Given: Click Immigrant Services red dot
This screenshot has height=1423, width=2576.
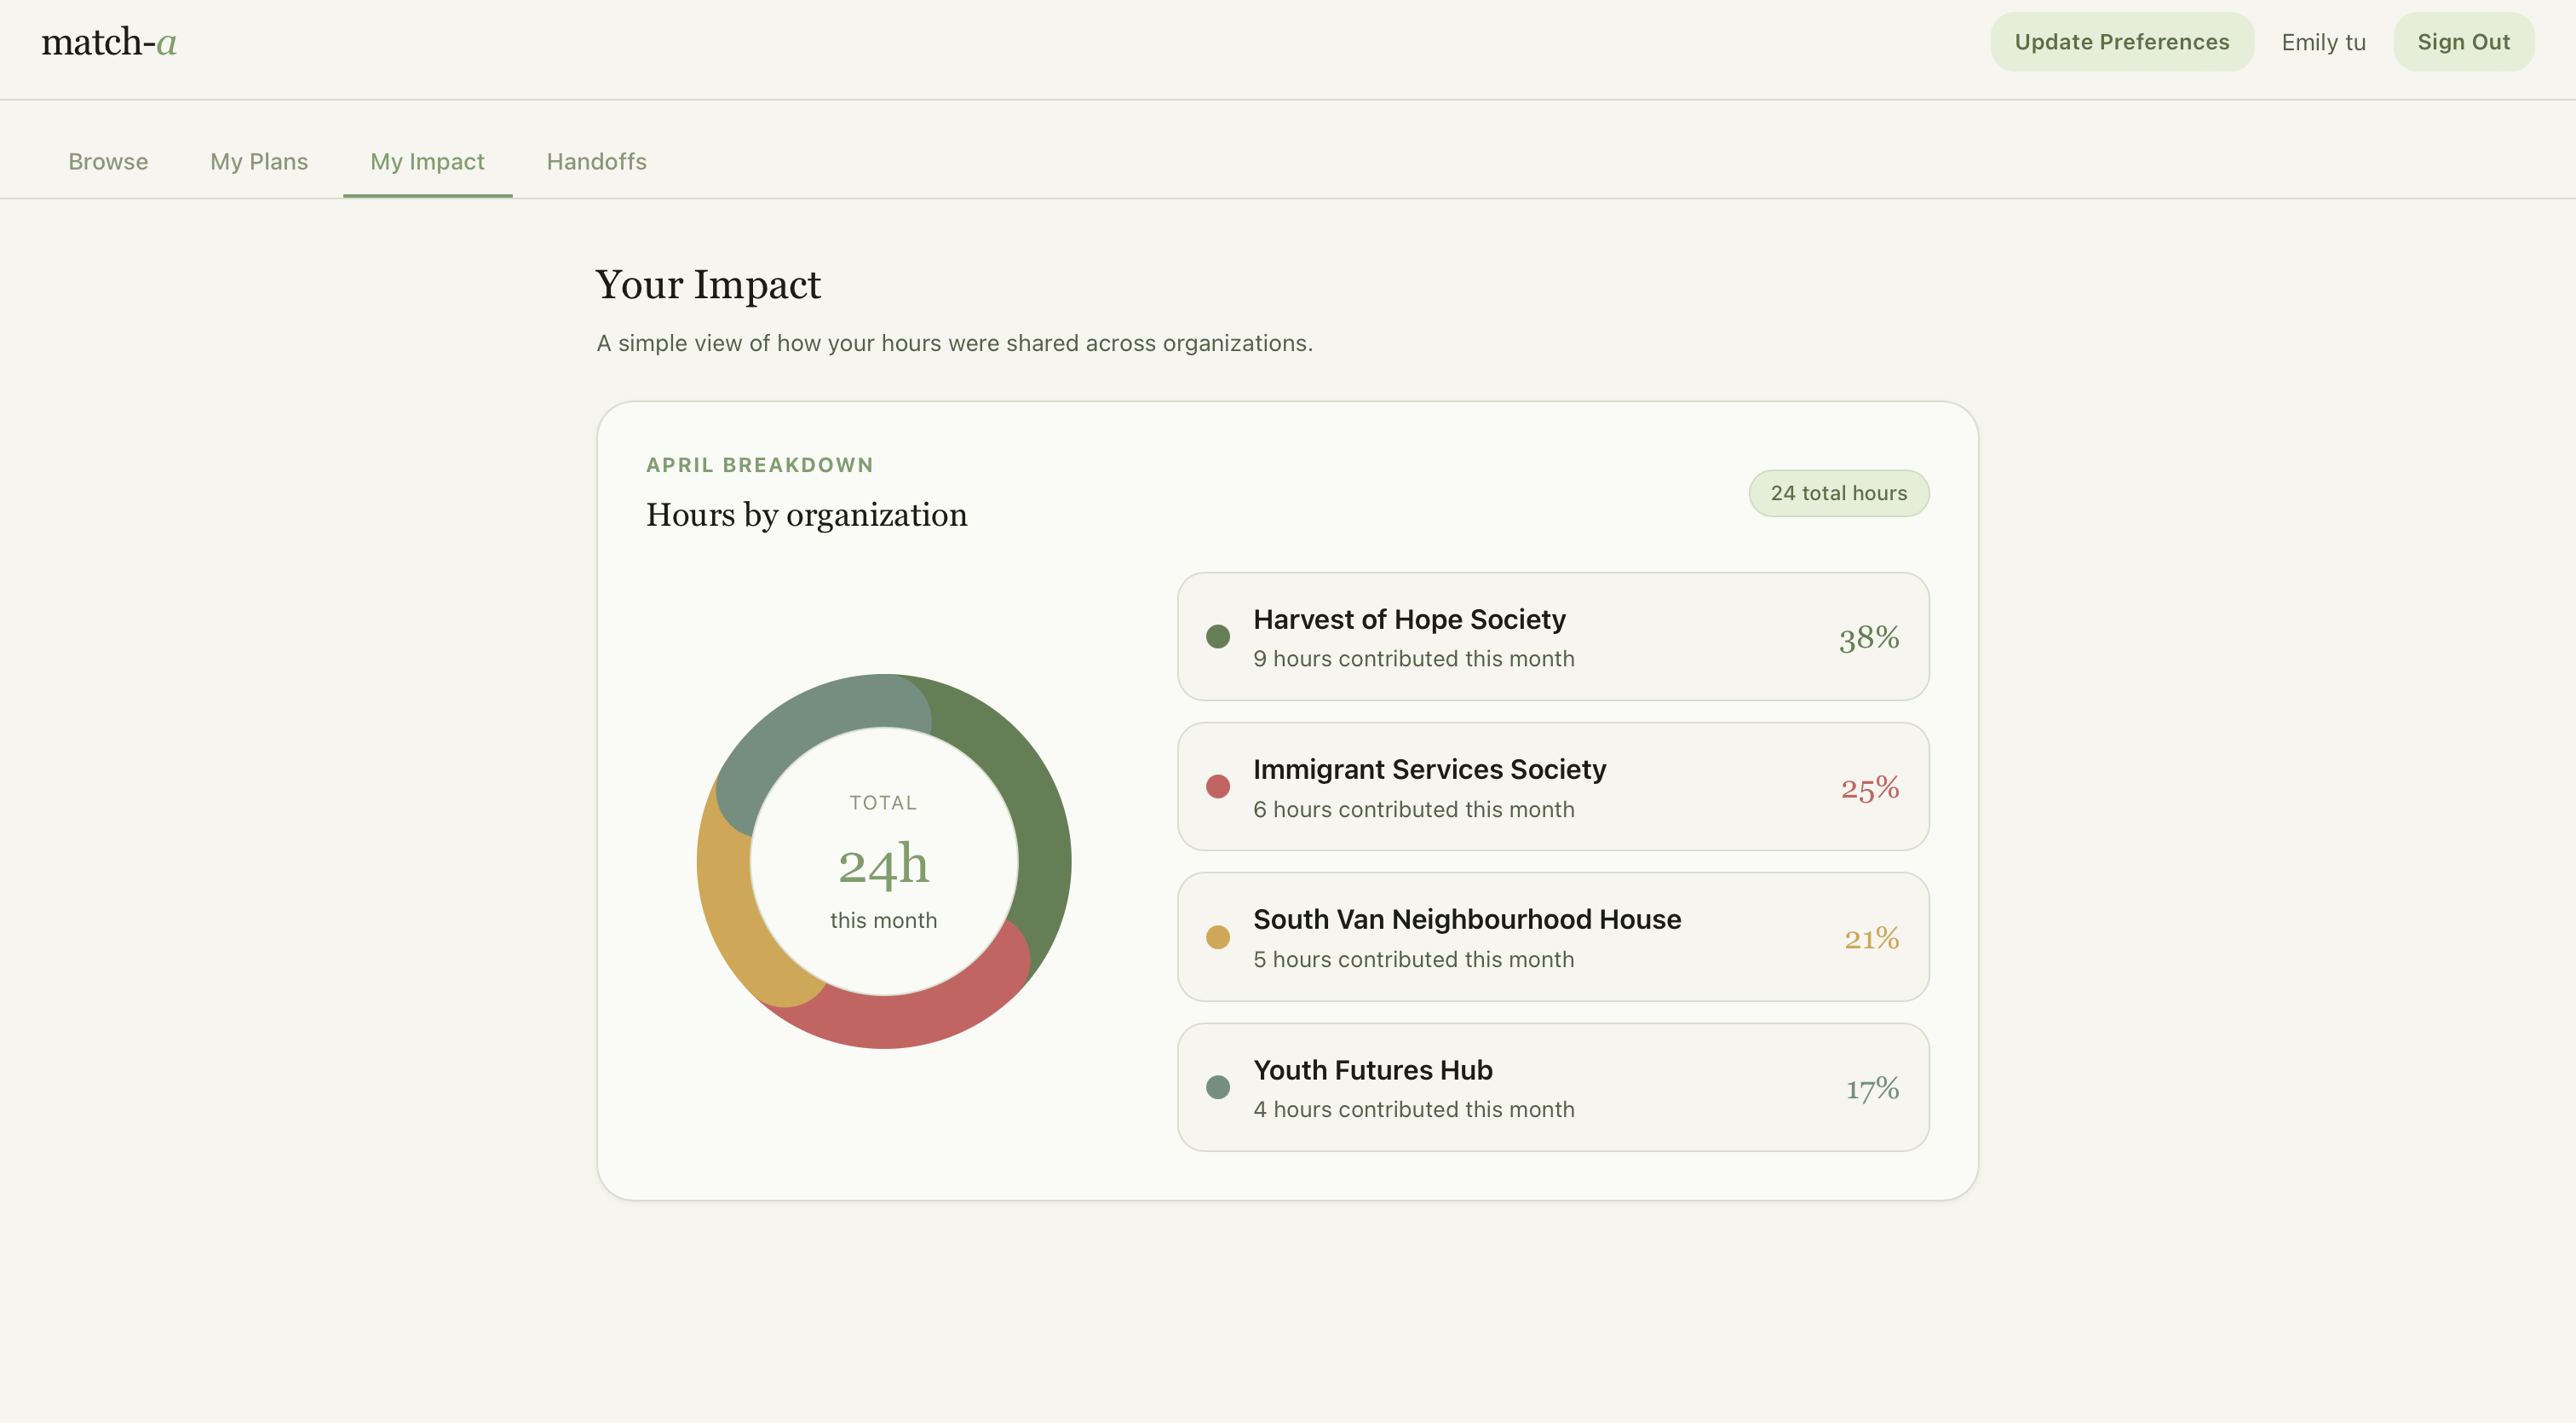Looking at the screenshot, I should point(1217,787).
